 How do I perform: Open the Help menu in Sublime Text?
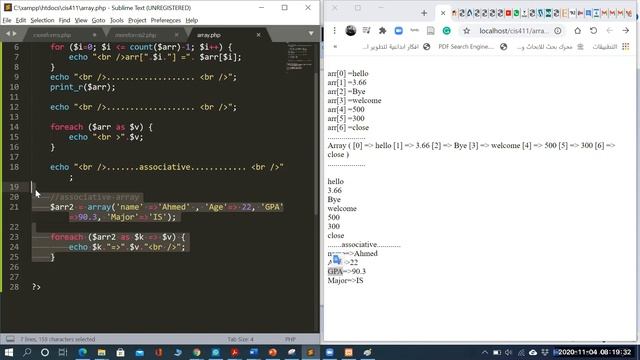point(191,20)
